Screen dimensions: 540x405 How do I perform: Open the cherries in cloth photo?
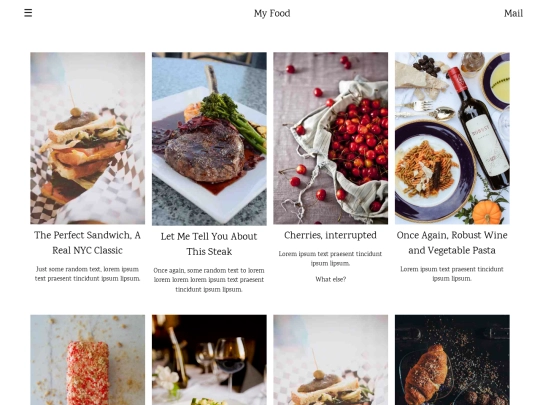click(x=331, y=138)
